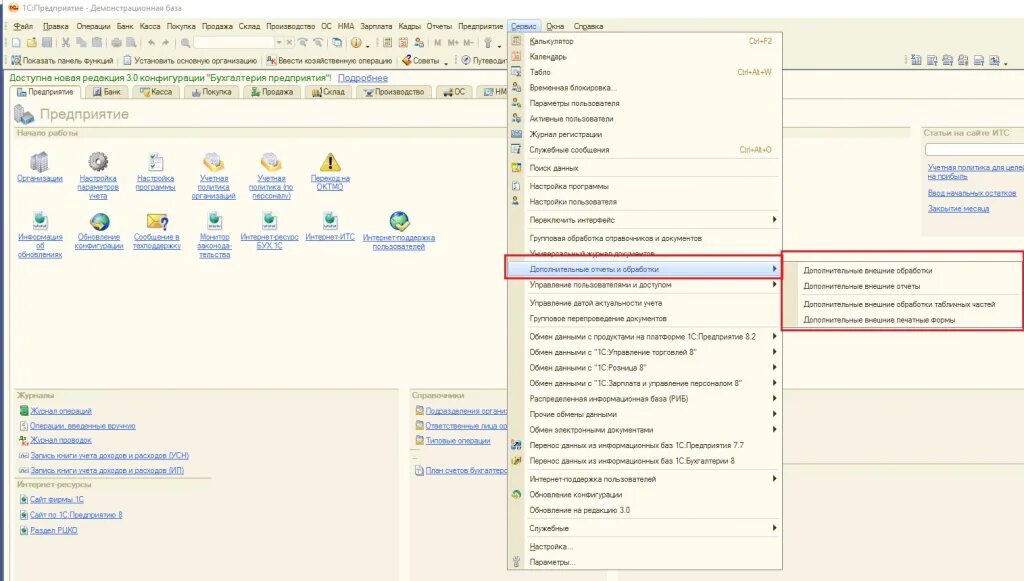
Task: Open the Интернет-ИТС icon
Action: [330, 221]
